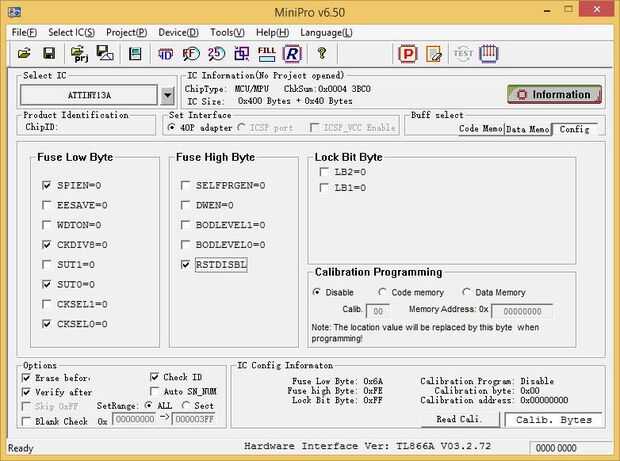620x461 pixels.
Task: Click the circular arrow F toolbar icon
Action: coord(191,54)
